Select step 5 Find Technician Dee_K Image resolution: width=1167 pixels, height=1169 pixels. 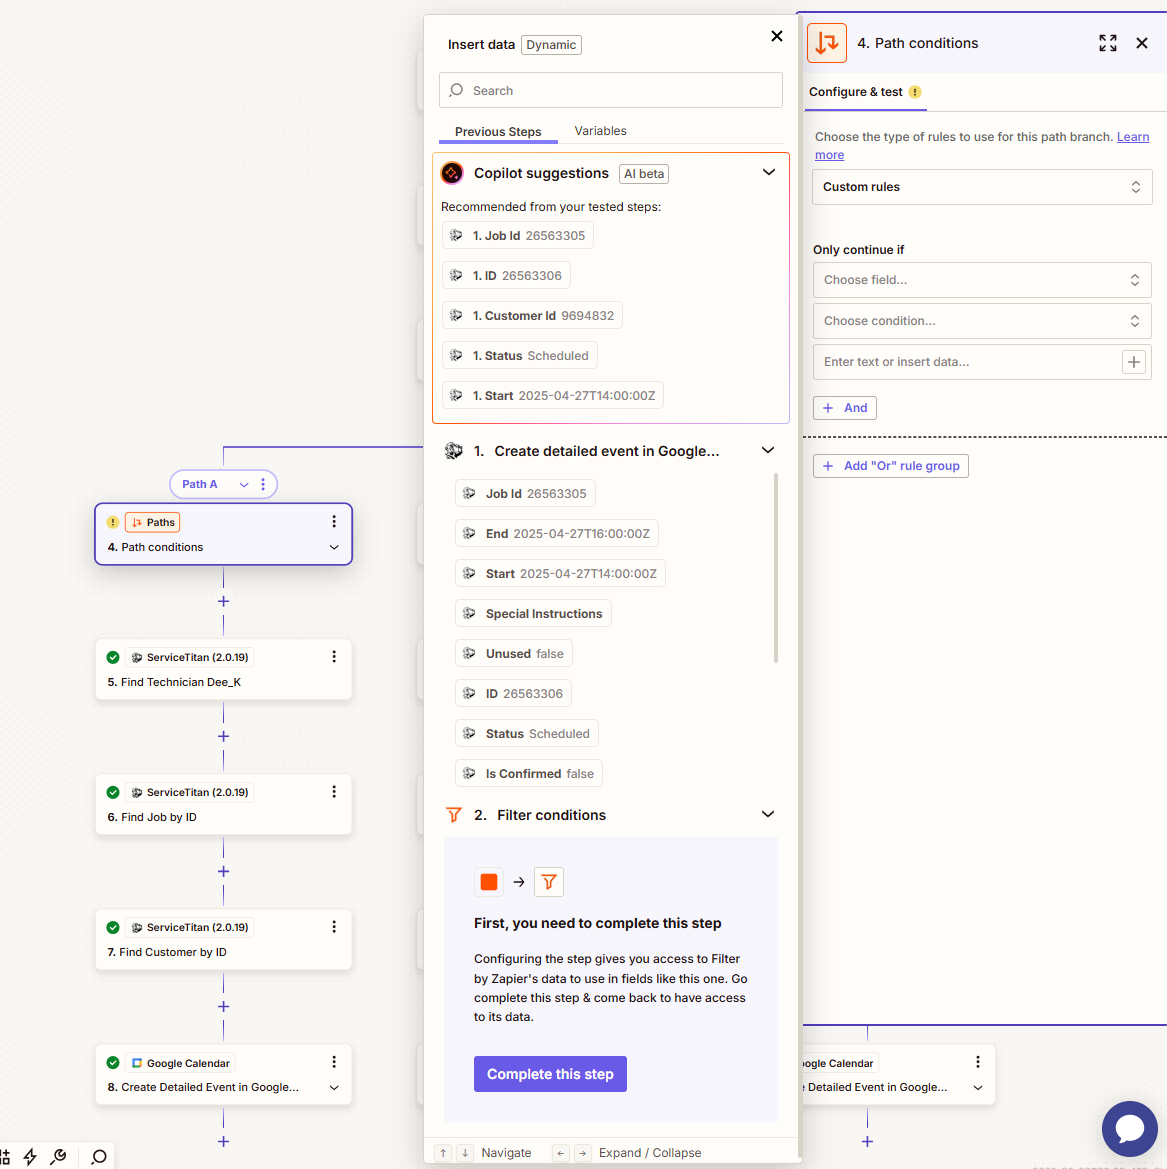coord(223,669)
